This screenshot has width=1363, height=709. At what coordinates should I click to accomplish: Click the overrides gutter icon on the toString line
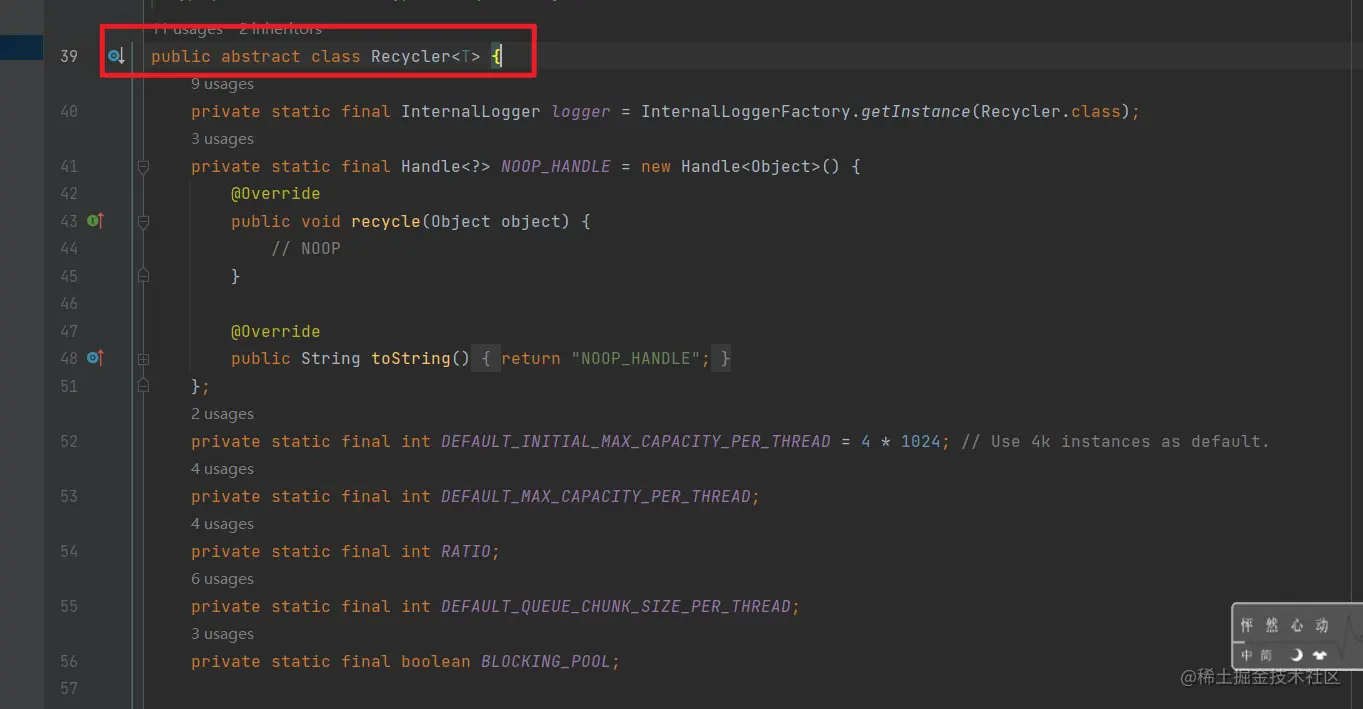coord(95,358)
